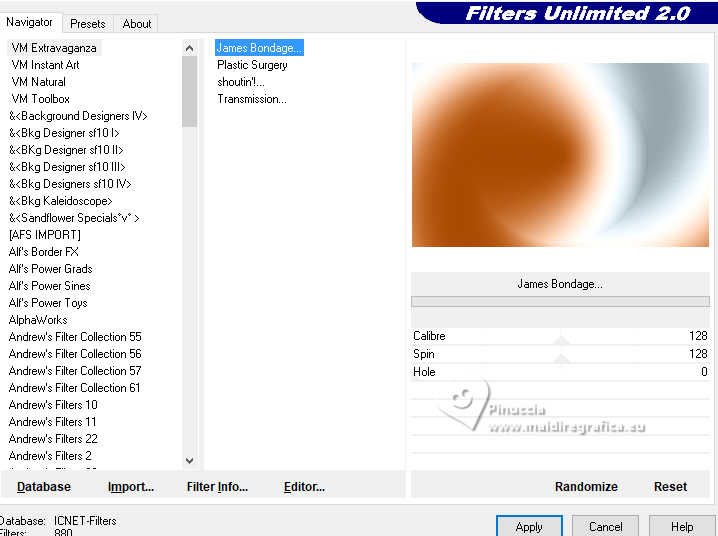Select &<Bkg Designers sf10 IV> category
The image size is (718, 536).
(x=70, y=184)
